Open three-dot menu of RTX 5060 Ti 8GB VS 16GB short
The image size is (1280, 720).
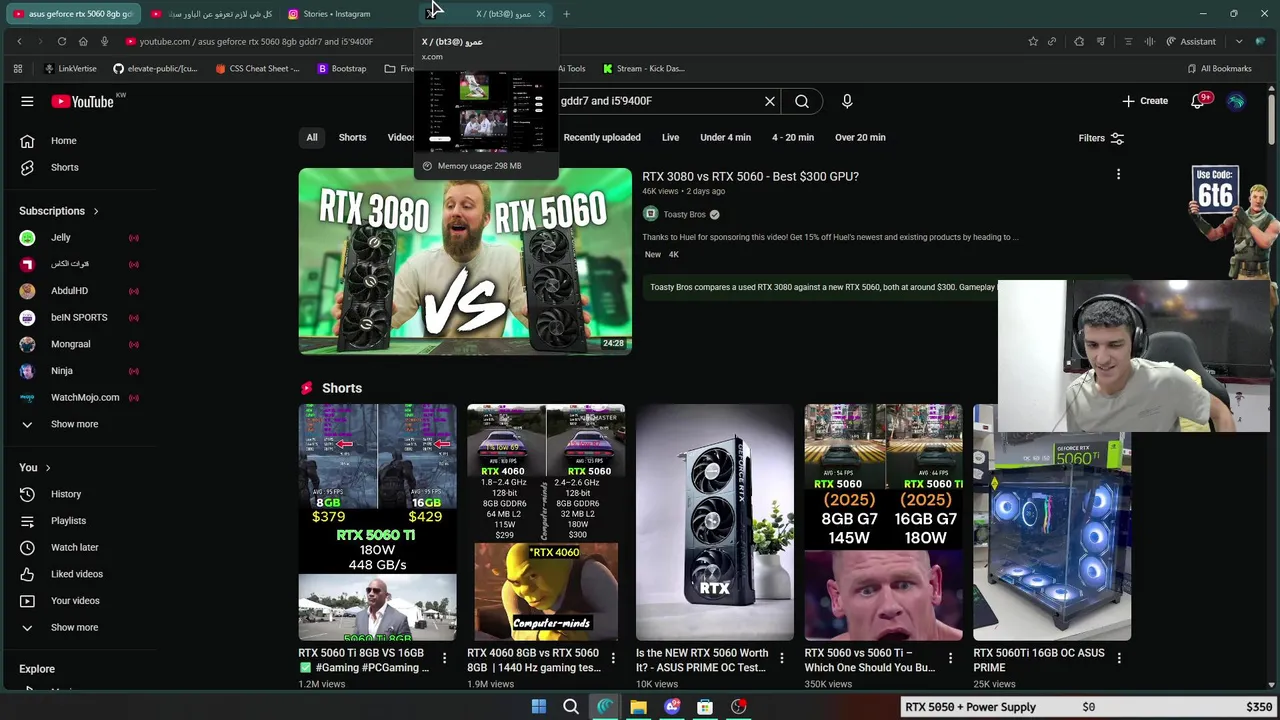tap(444, 658)
